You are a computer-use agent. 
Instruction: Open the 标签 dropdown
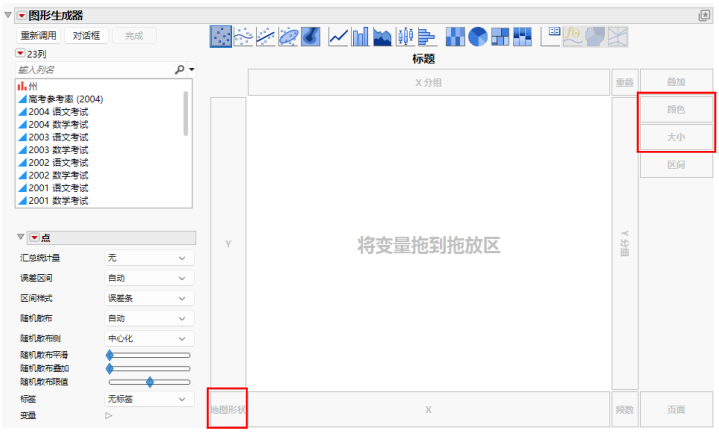tap(149, 399)
